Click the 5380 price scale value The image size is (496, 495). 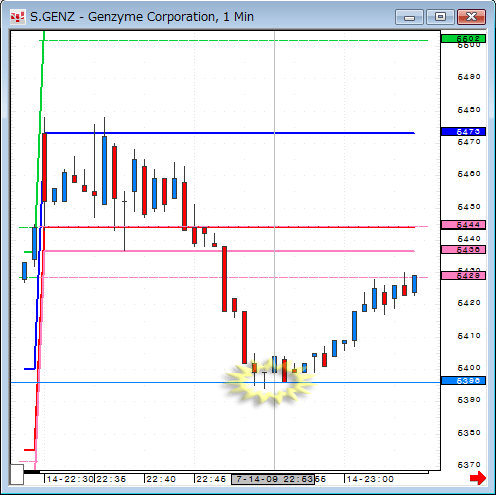(469, 433)
